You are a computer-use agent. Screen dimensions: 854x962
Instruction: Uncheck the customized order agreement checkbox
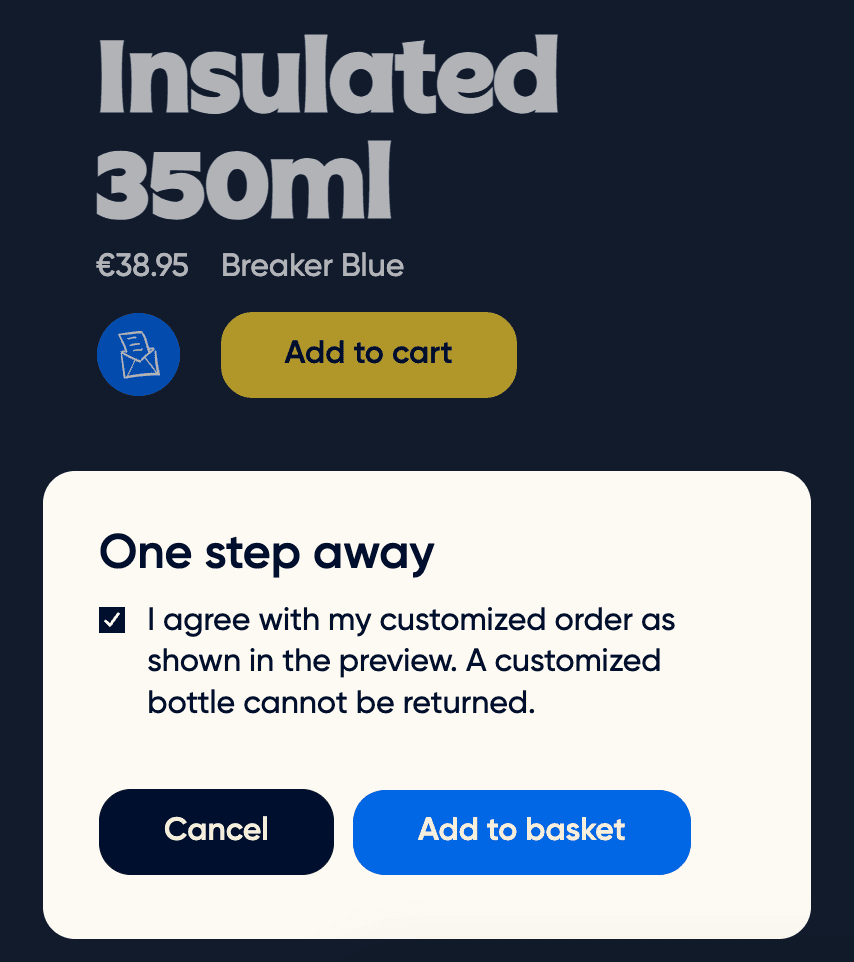pyautogui.click(x=110, y=619)
